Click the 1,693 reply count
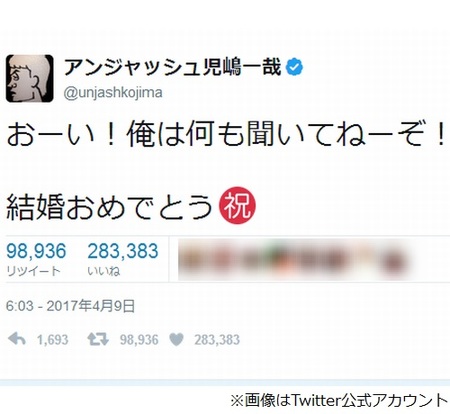This screenshot has width=450, height=414. [x=53, y=340]
